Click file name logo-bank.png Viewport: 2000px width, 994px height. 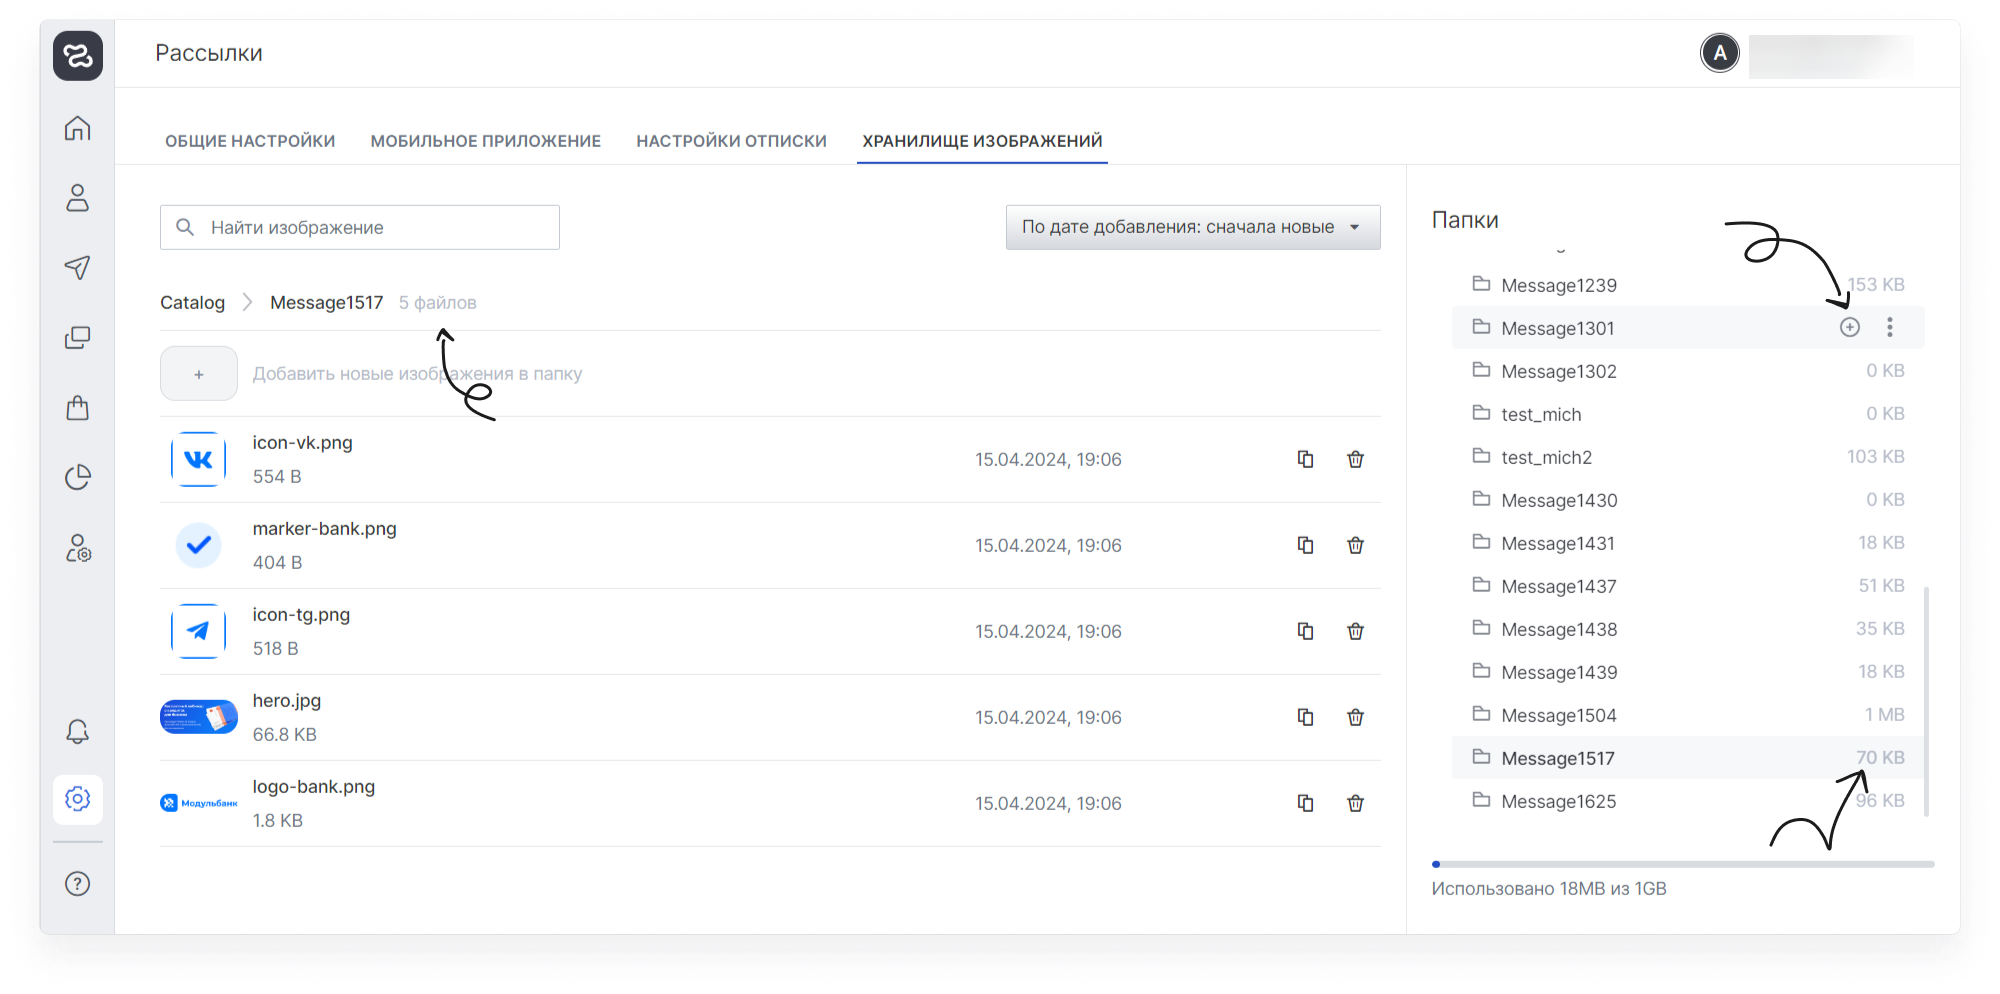click(314, 786)
